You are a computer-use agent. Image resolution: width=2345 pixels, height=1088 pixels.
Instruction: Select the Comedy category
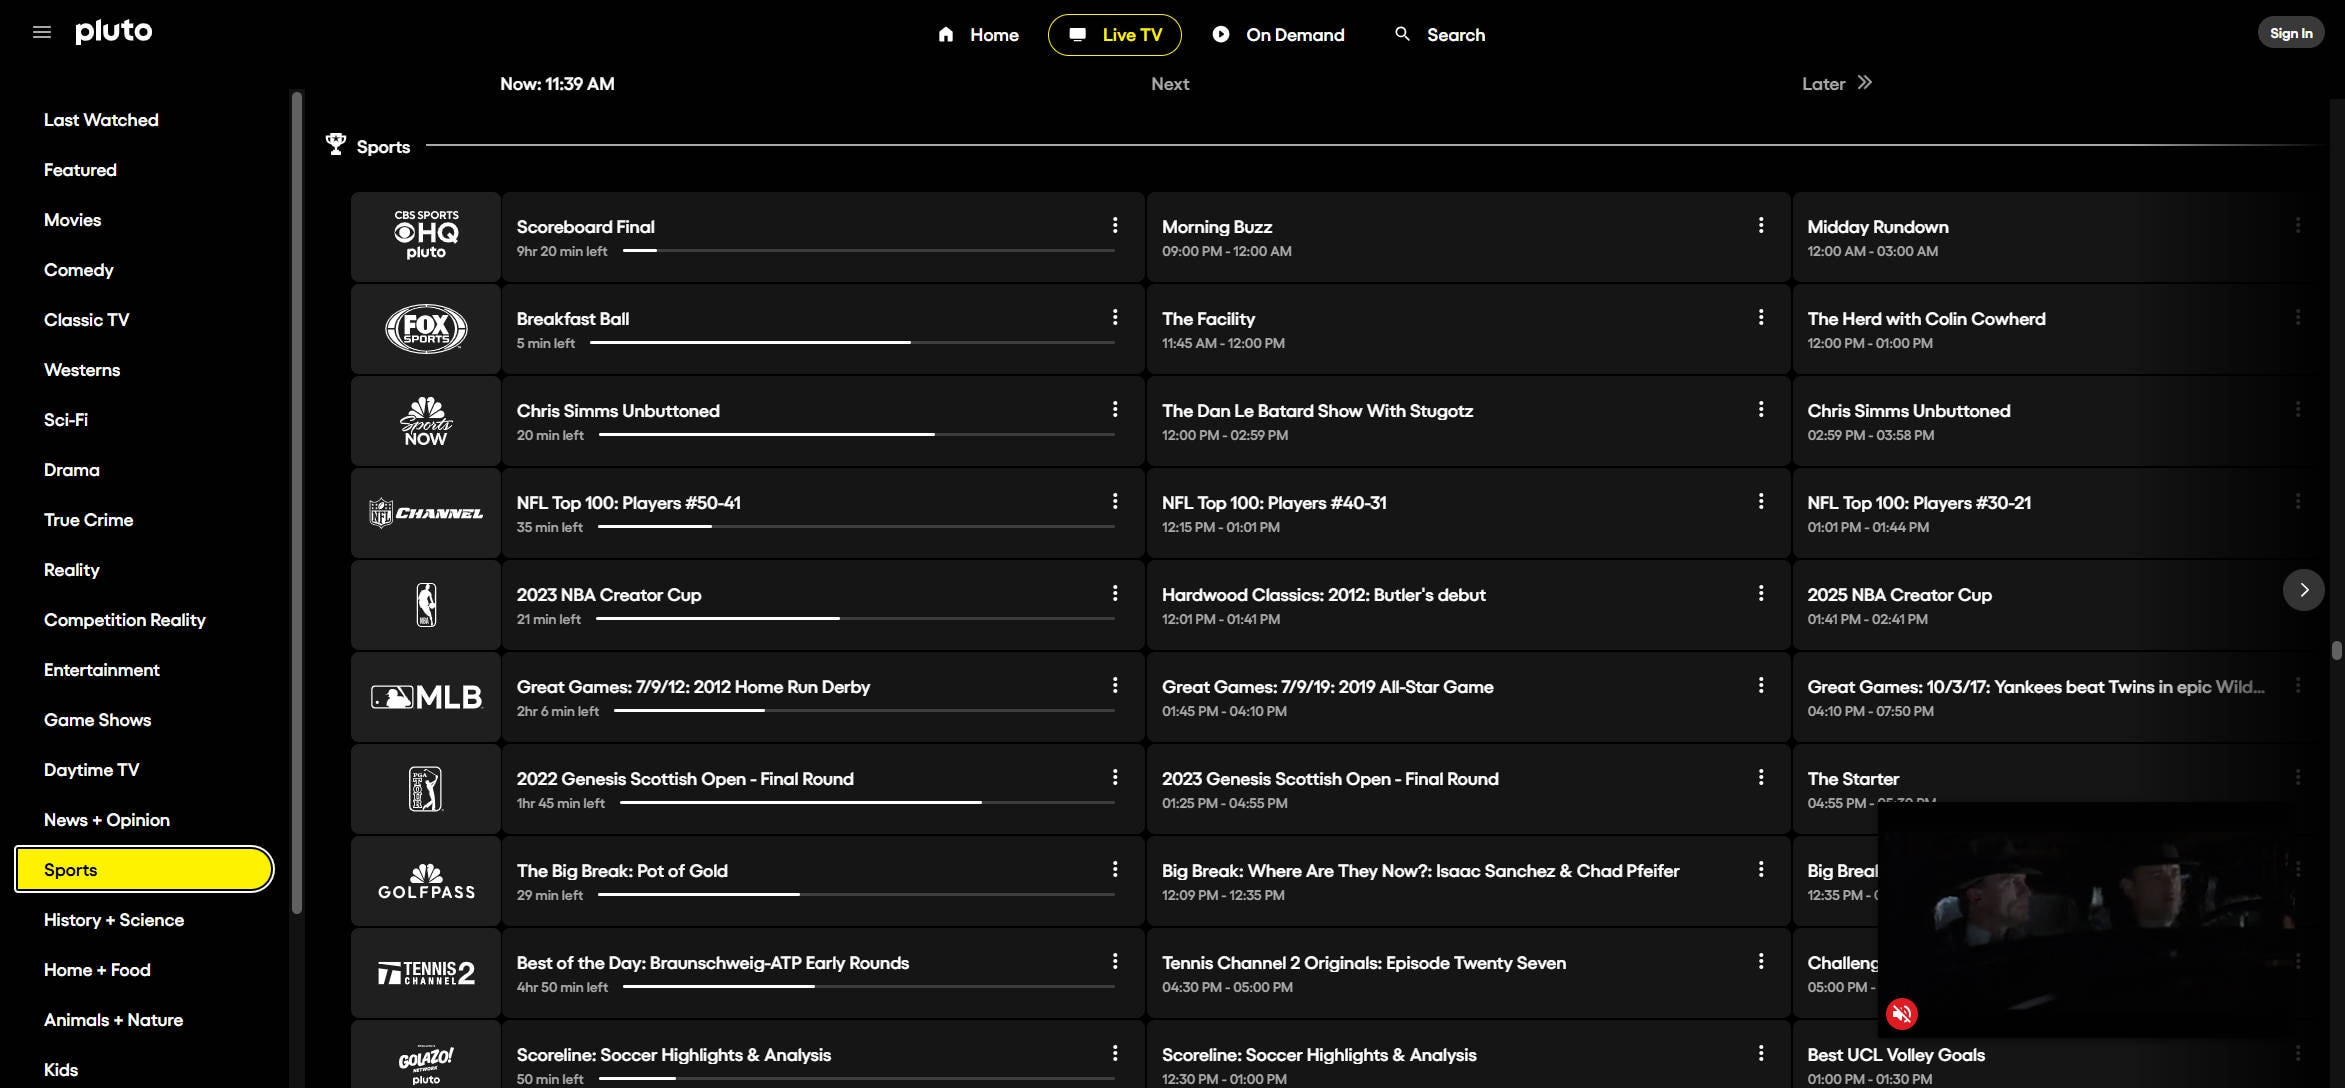(x=79, y=270)
